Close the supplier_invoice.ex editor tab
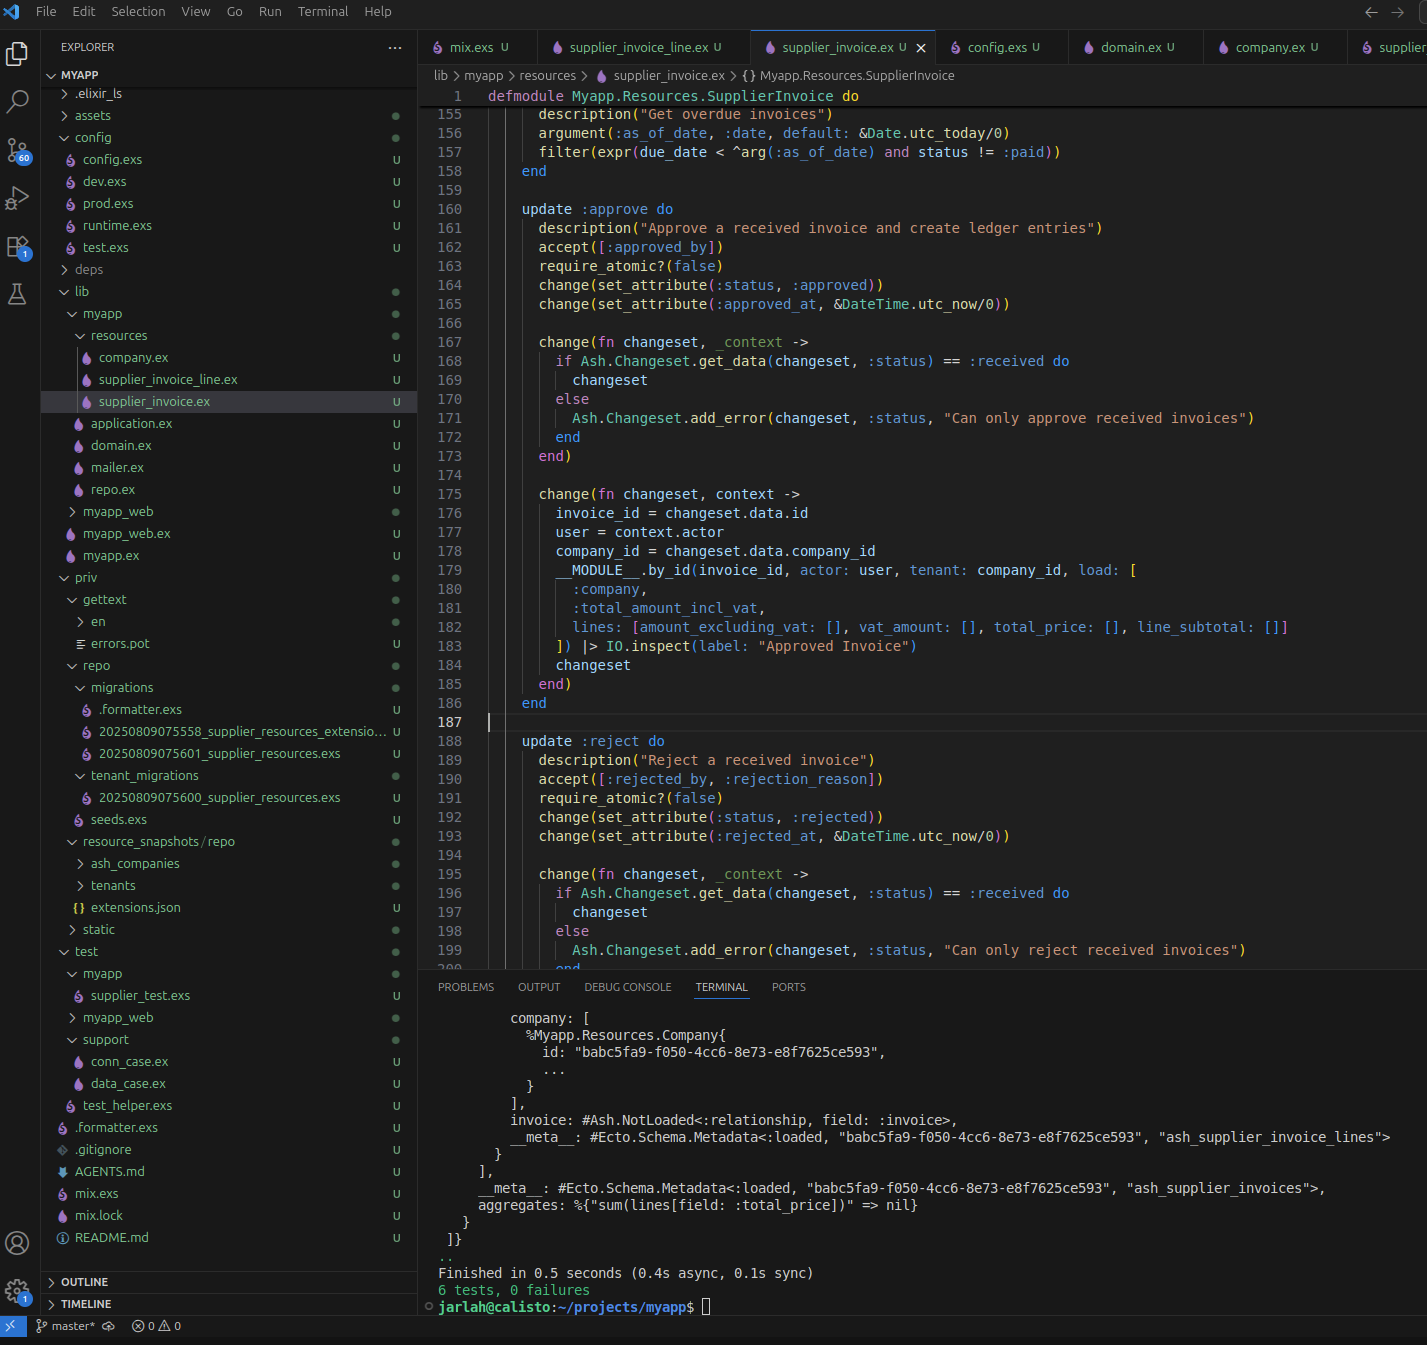 pos(921,48)
